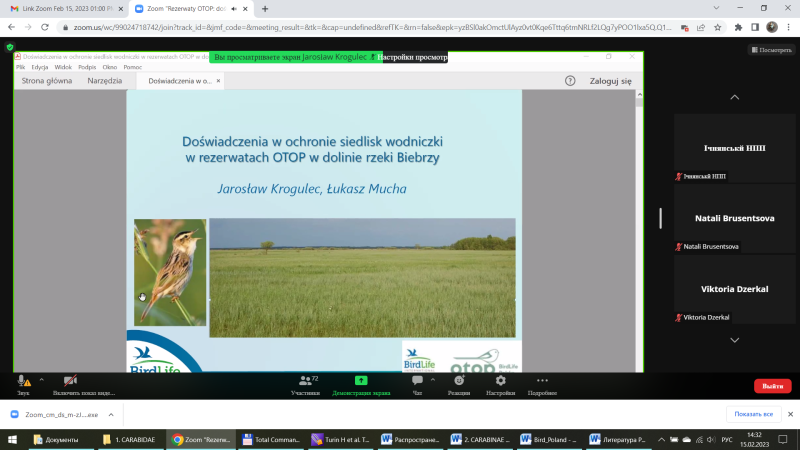This screenshot has width=800, height=450.
Task: Click the red Выйти leave button
Action: point(772,386)
